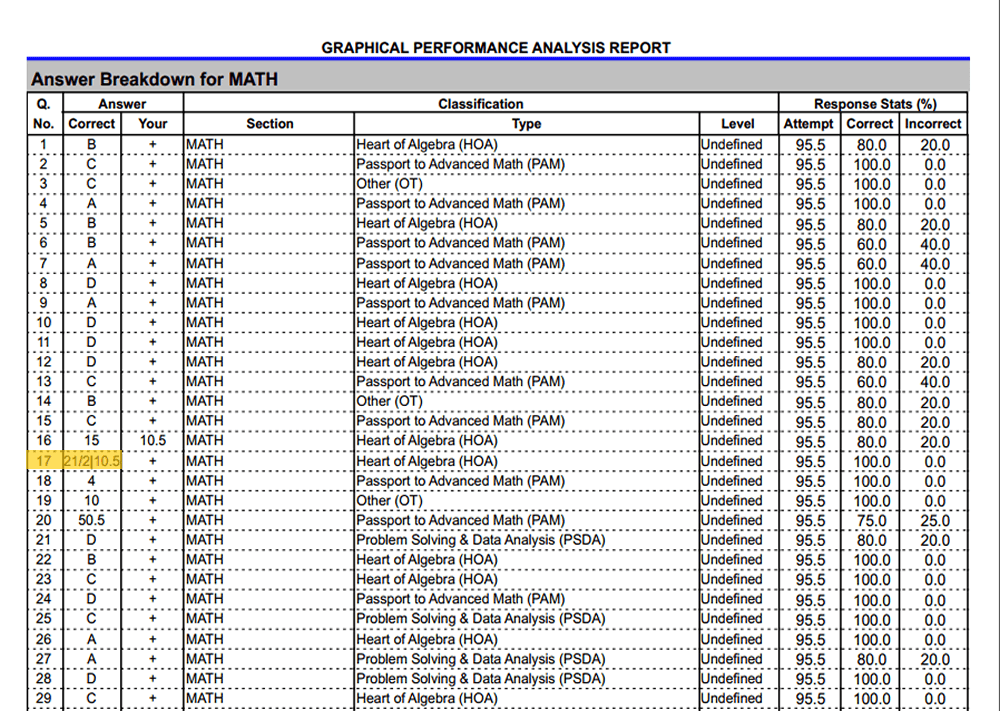Click the "Undefined" level cell for question 10
Screen dimensions: 1000x711
pos(732,323)
